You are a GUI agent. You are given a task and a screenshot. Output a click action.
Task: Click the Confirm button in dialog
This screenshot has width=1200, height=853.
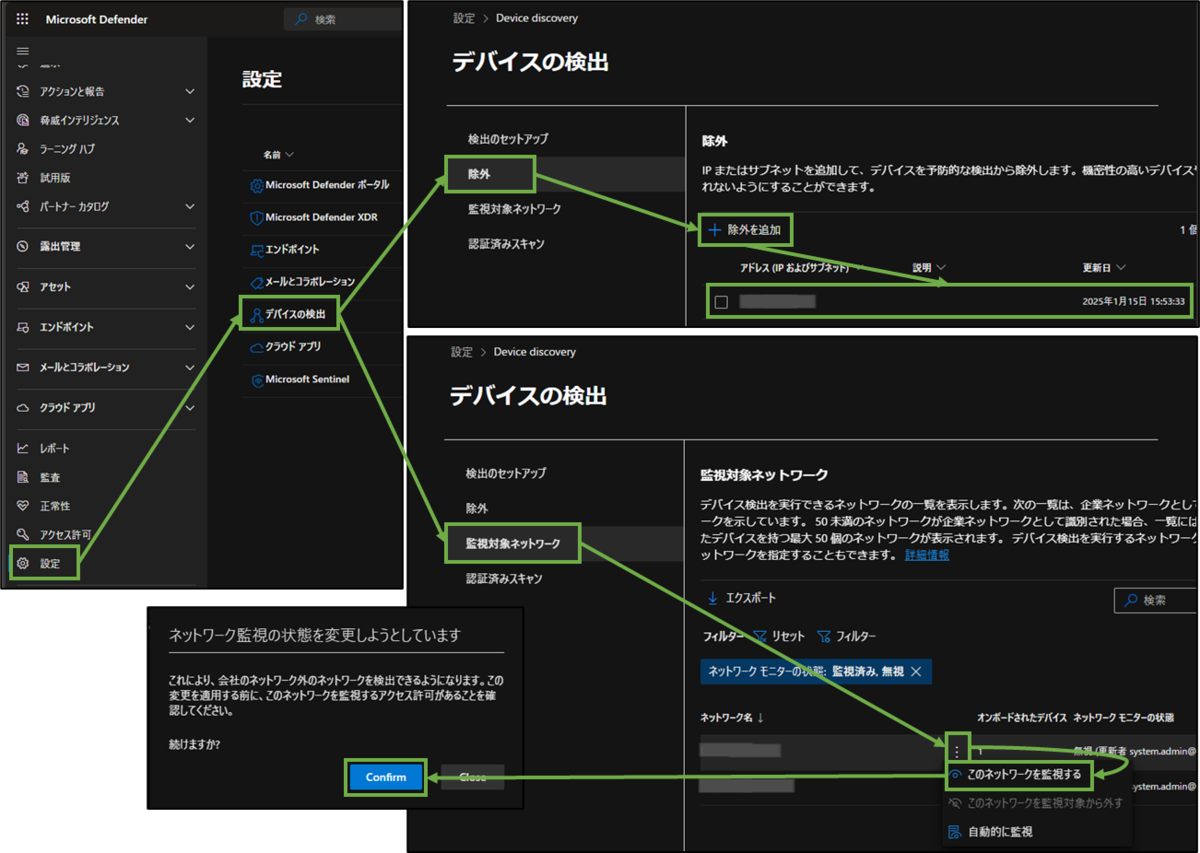[386, 777]
